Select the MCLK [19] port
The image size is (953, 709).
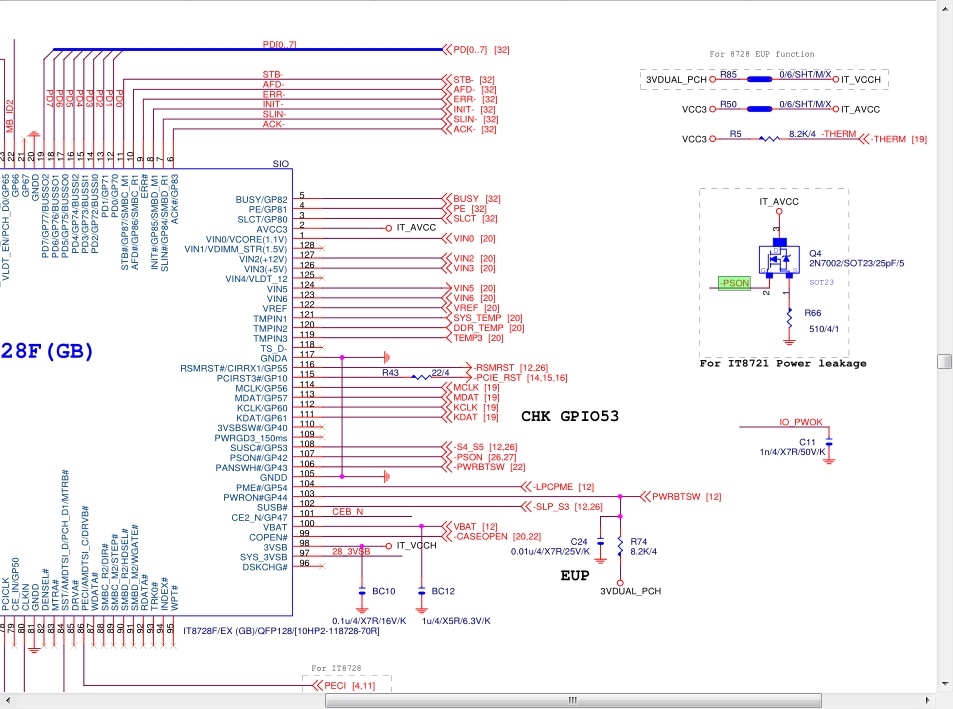[x=471, y=387]
